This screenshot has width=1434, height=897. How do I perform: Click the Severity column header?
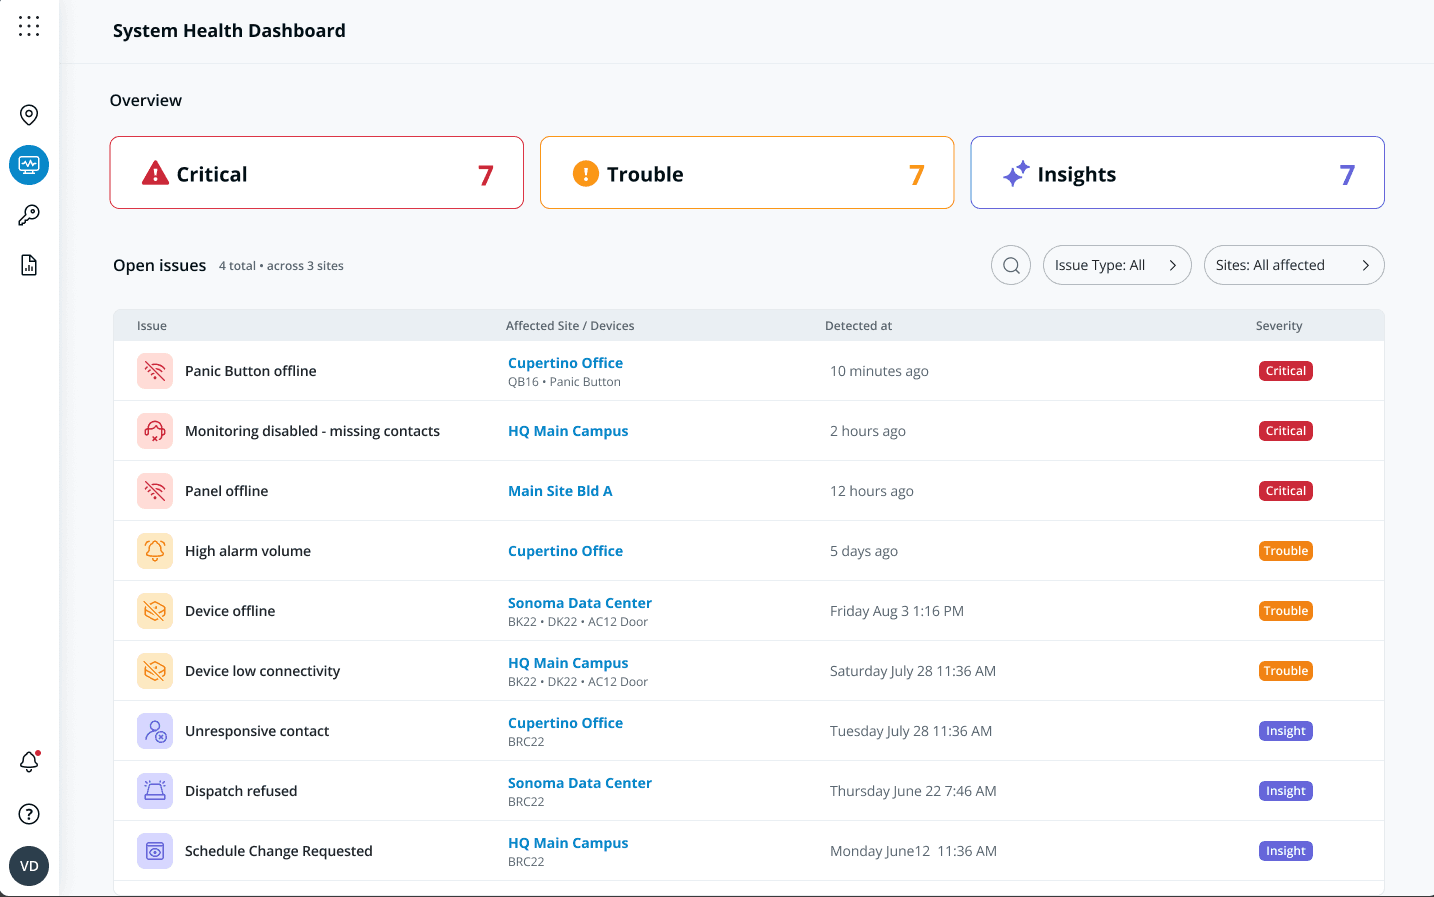(1279, 326)
